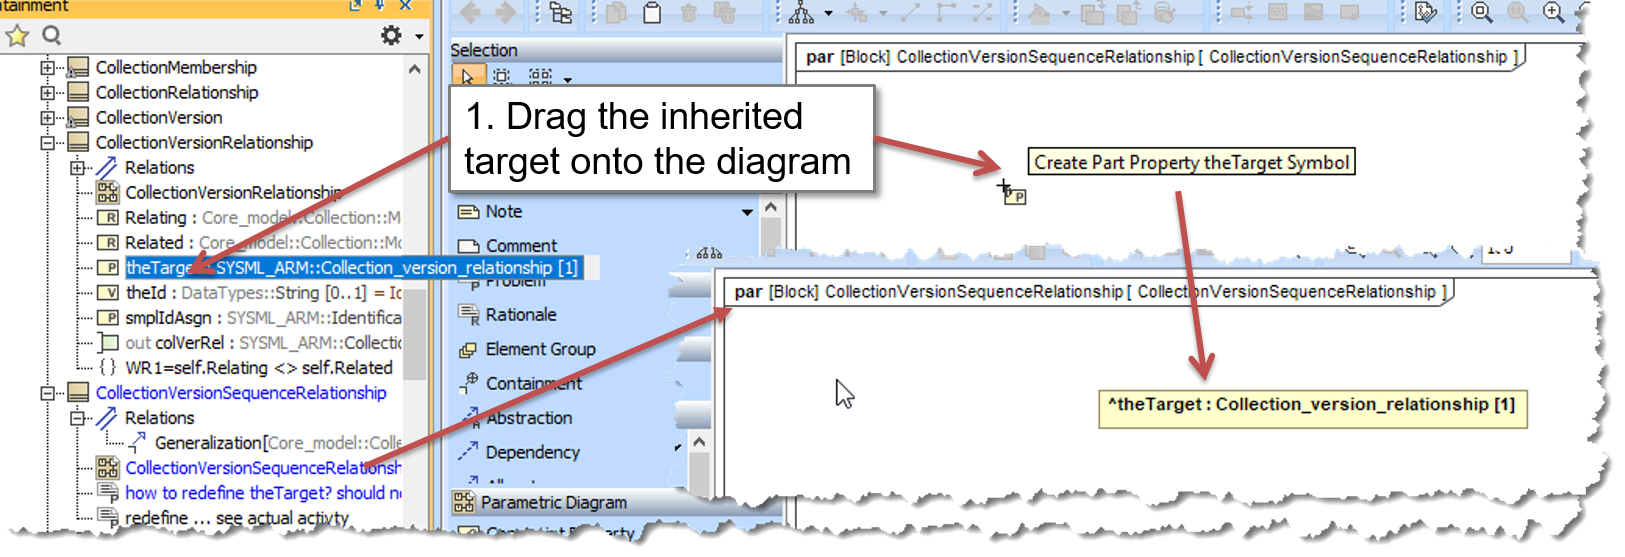Click the fit in window zoom icon
Screen dimensions: 1625x557
[1482, 12]
